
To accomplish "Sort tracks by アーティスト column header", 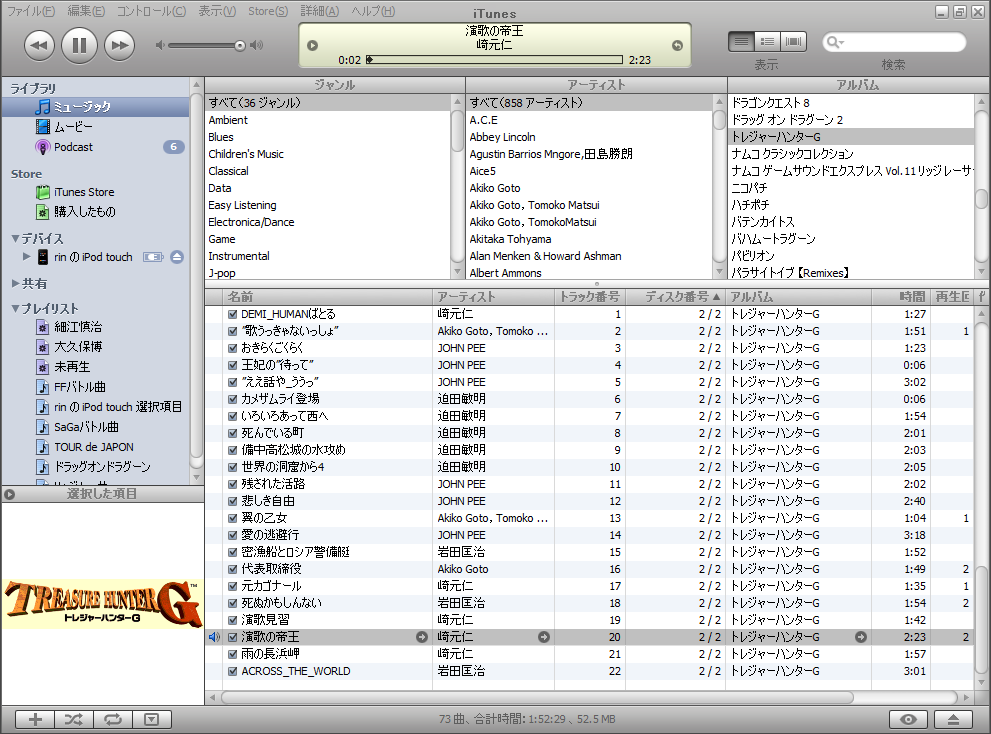I will (494, 297).
